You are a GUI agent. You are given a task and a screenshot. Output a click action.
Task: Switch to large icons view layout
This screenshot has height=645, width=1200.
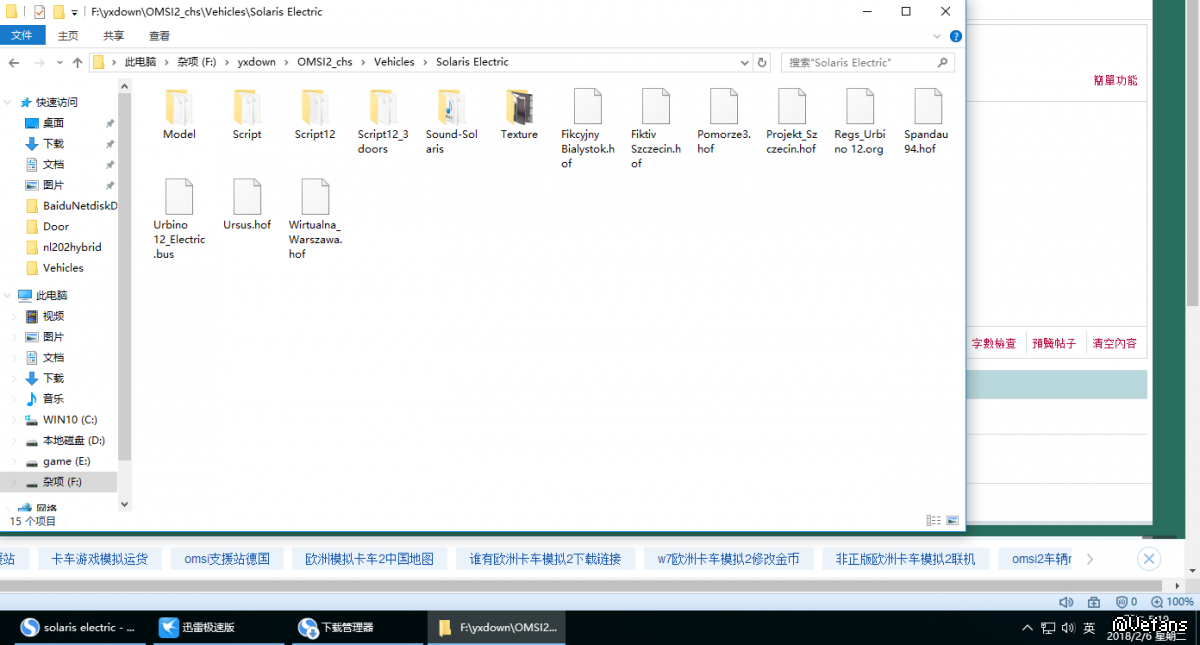point(952,520)
